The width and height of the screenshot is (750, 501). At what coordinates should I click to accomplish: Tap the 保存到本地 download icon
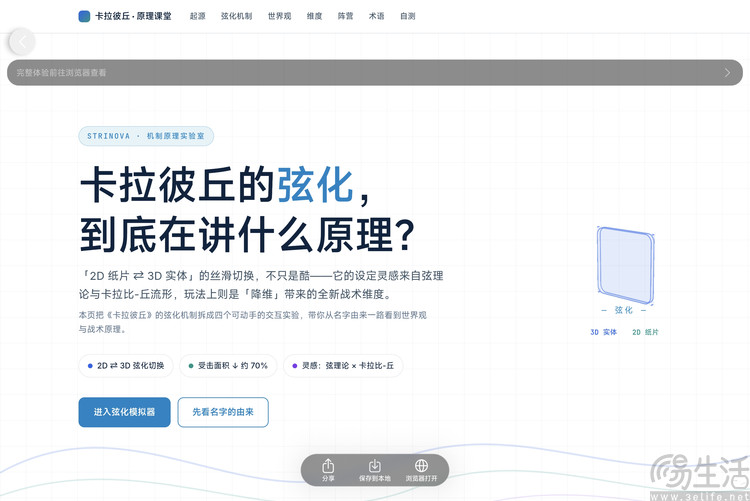click(x=375, y=466)
